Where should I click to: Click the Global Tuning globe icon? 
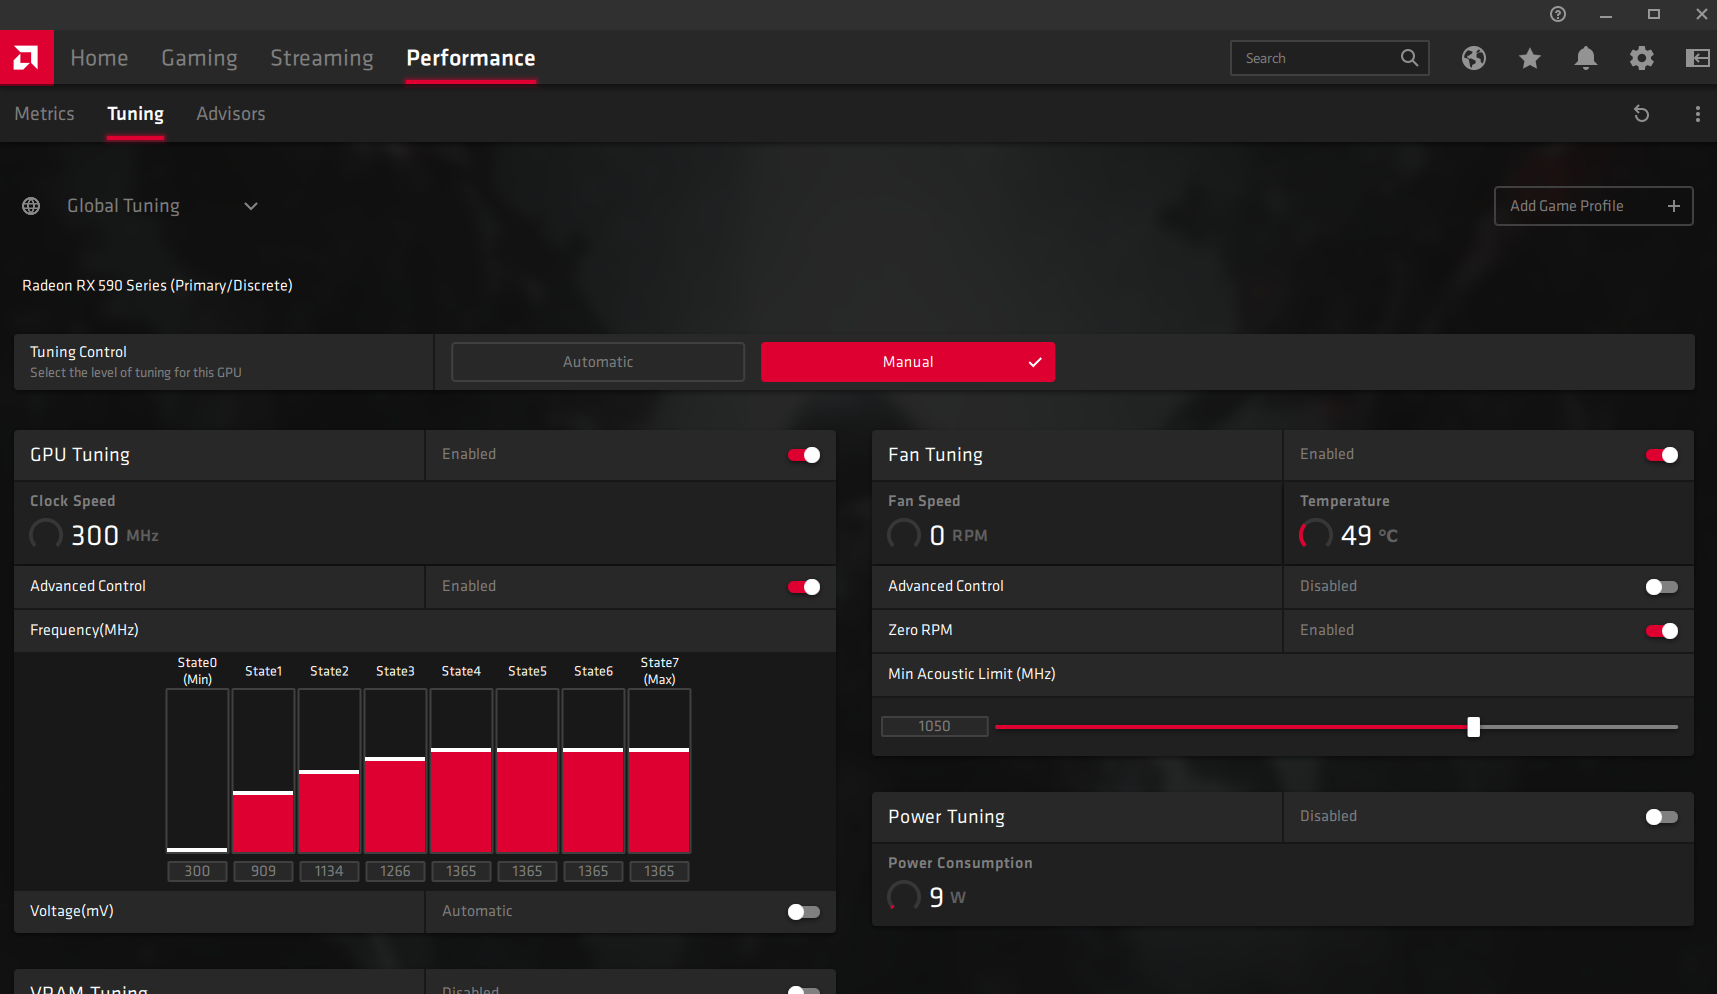click(31, 206)
